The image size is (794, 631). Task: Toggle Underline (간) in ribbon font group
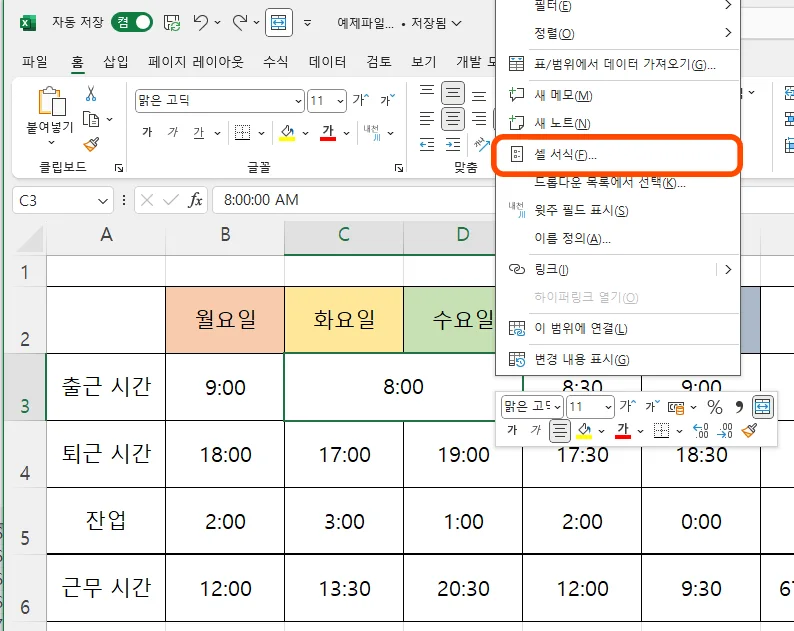click(x=198, y=132)
